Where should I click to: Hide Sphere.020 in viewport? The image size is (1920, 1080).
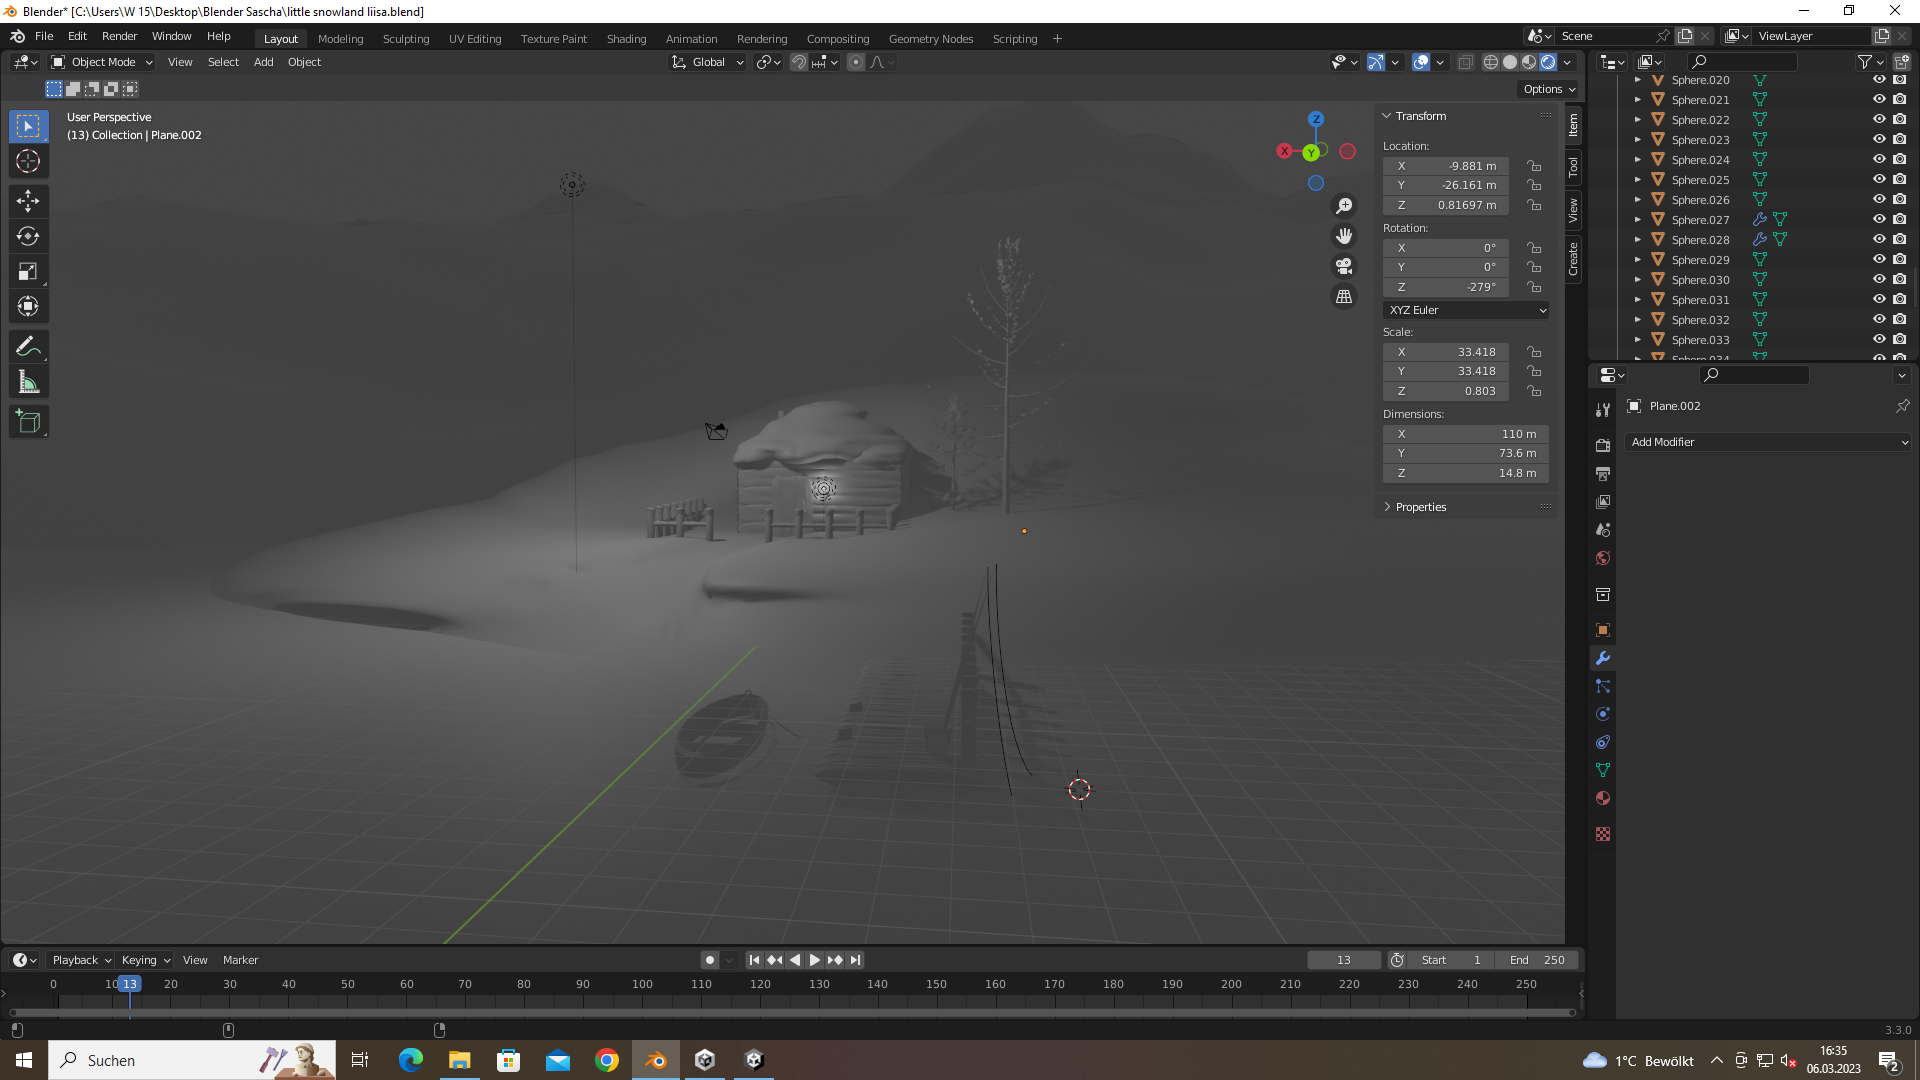1879,80
